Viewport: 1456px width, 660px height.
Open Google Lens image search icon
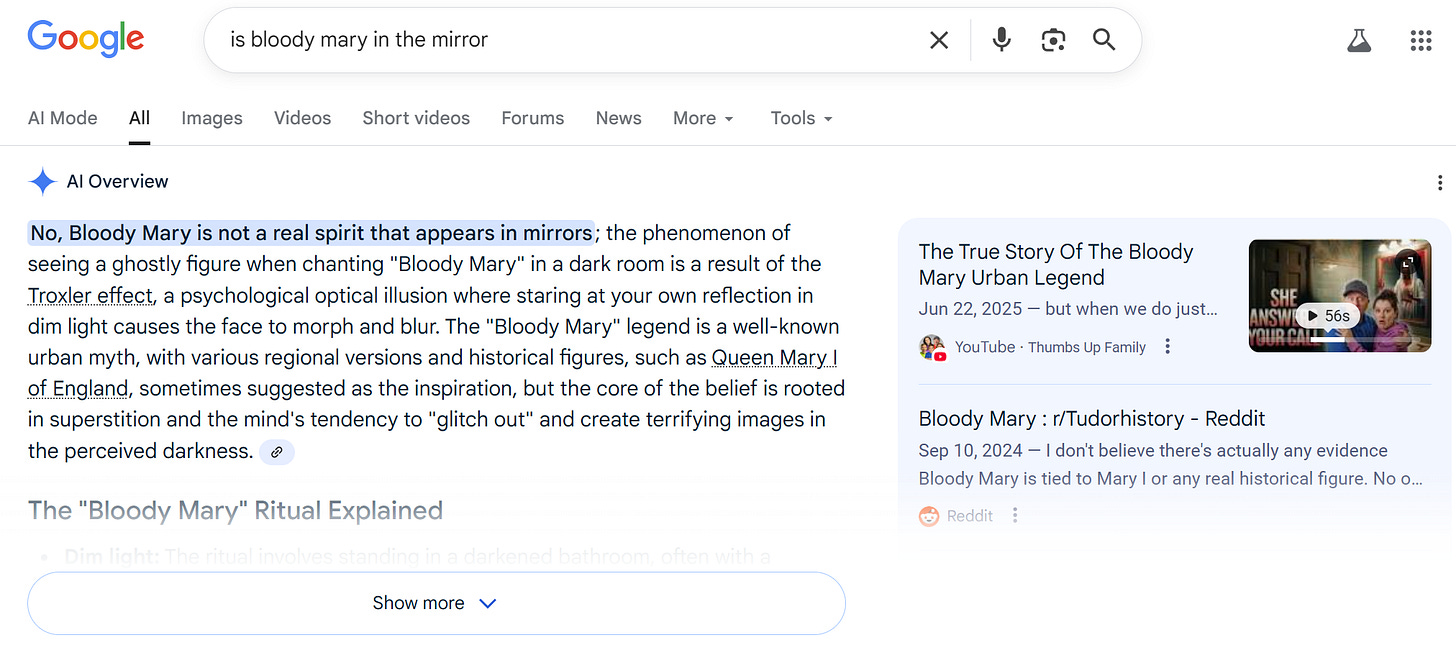1053,40
